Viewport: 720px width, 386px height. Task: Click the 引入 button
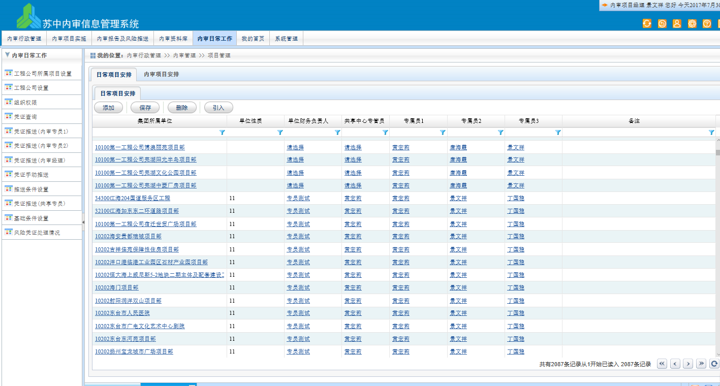click(219, 107)
